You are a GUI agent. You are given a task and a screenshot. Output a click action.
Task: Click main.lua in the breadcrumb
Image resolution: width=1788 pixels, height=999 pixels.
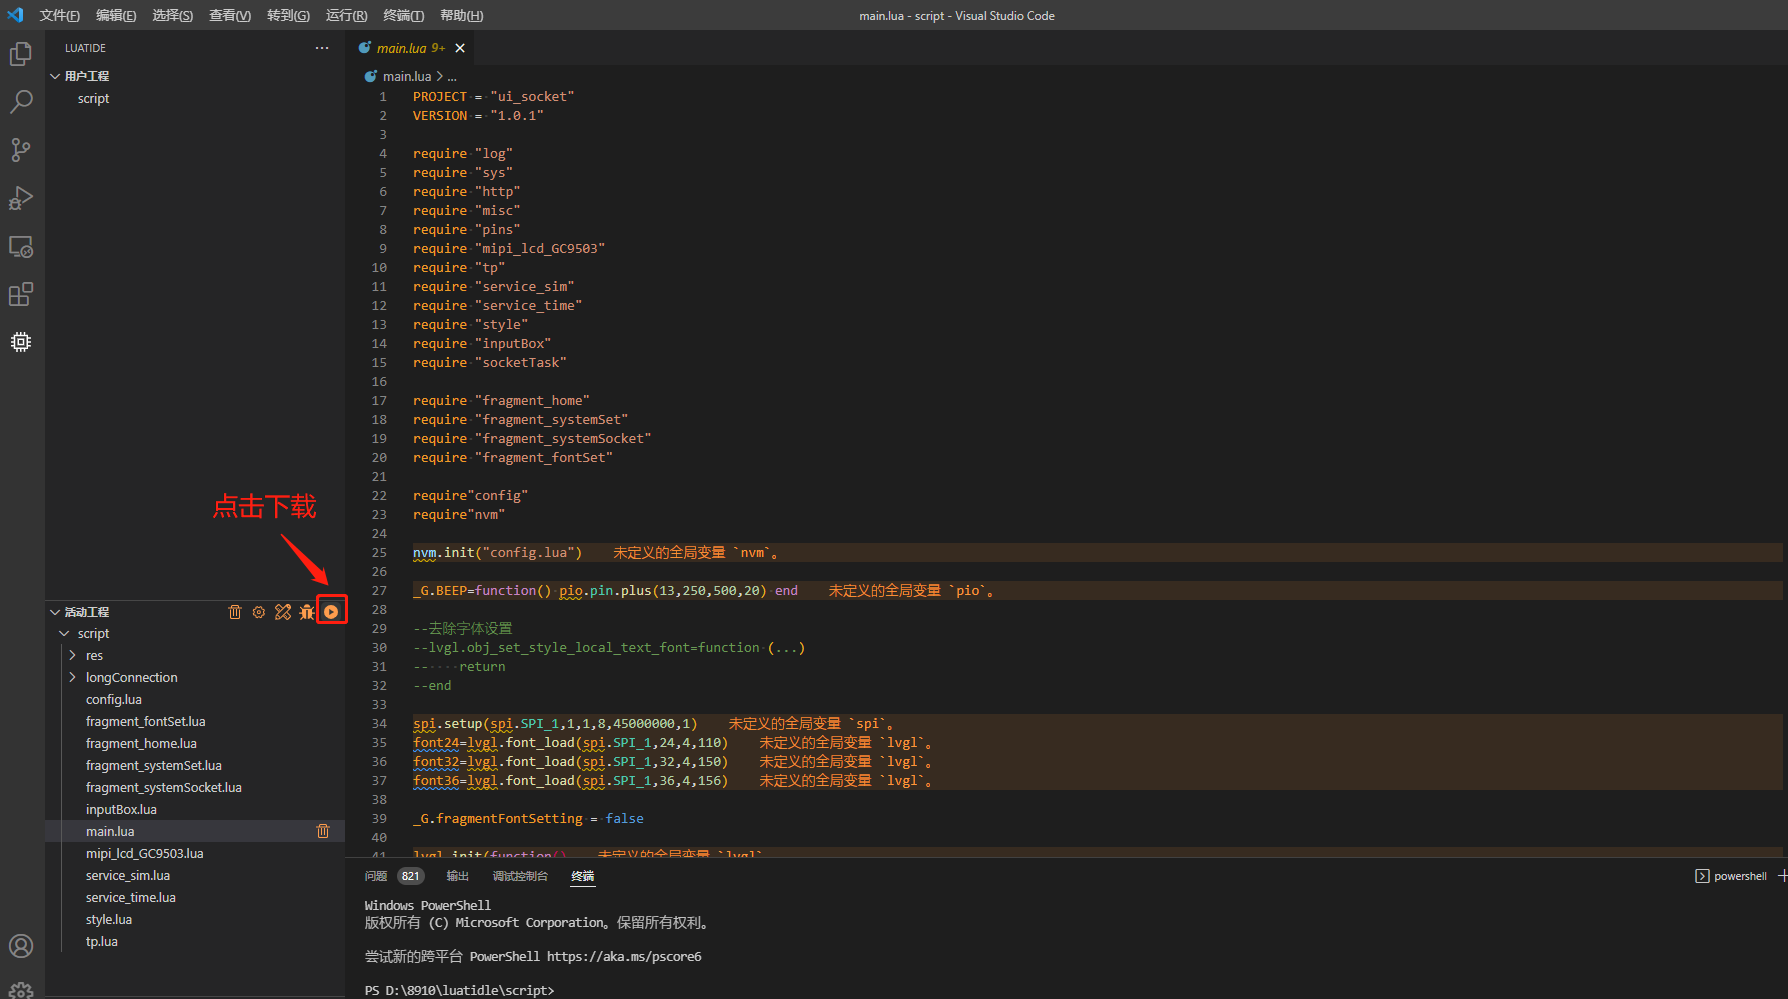[x=406, y=76]
